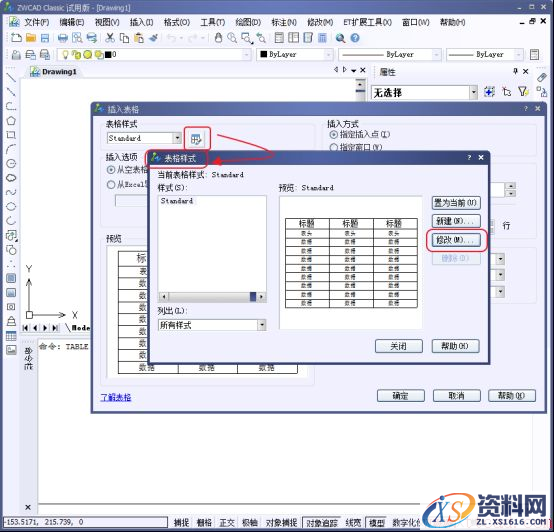Screen dimensions: 554x532
Task: Select the Arc tool in left toolbar
Action: (x=11, y=149)
